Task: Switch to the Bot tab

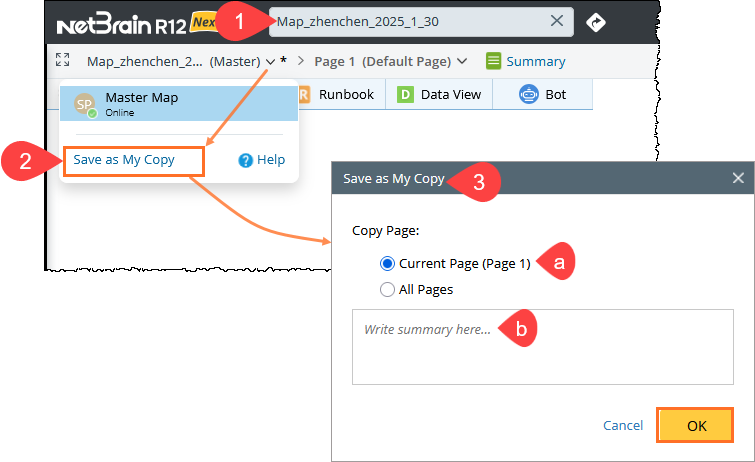Action: tap(543, 94)
